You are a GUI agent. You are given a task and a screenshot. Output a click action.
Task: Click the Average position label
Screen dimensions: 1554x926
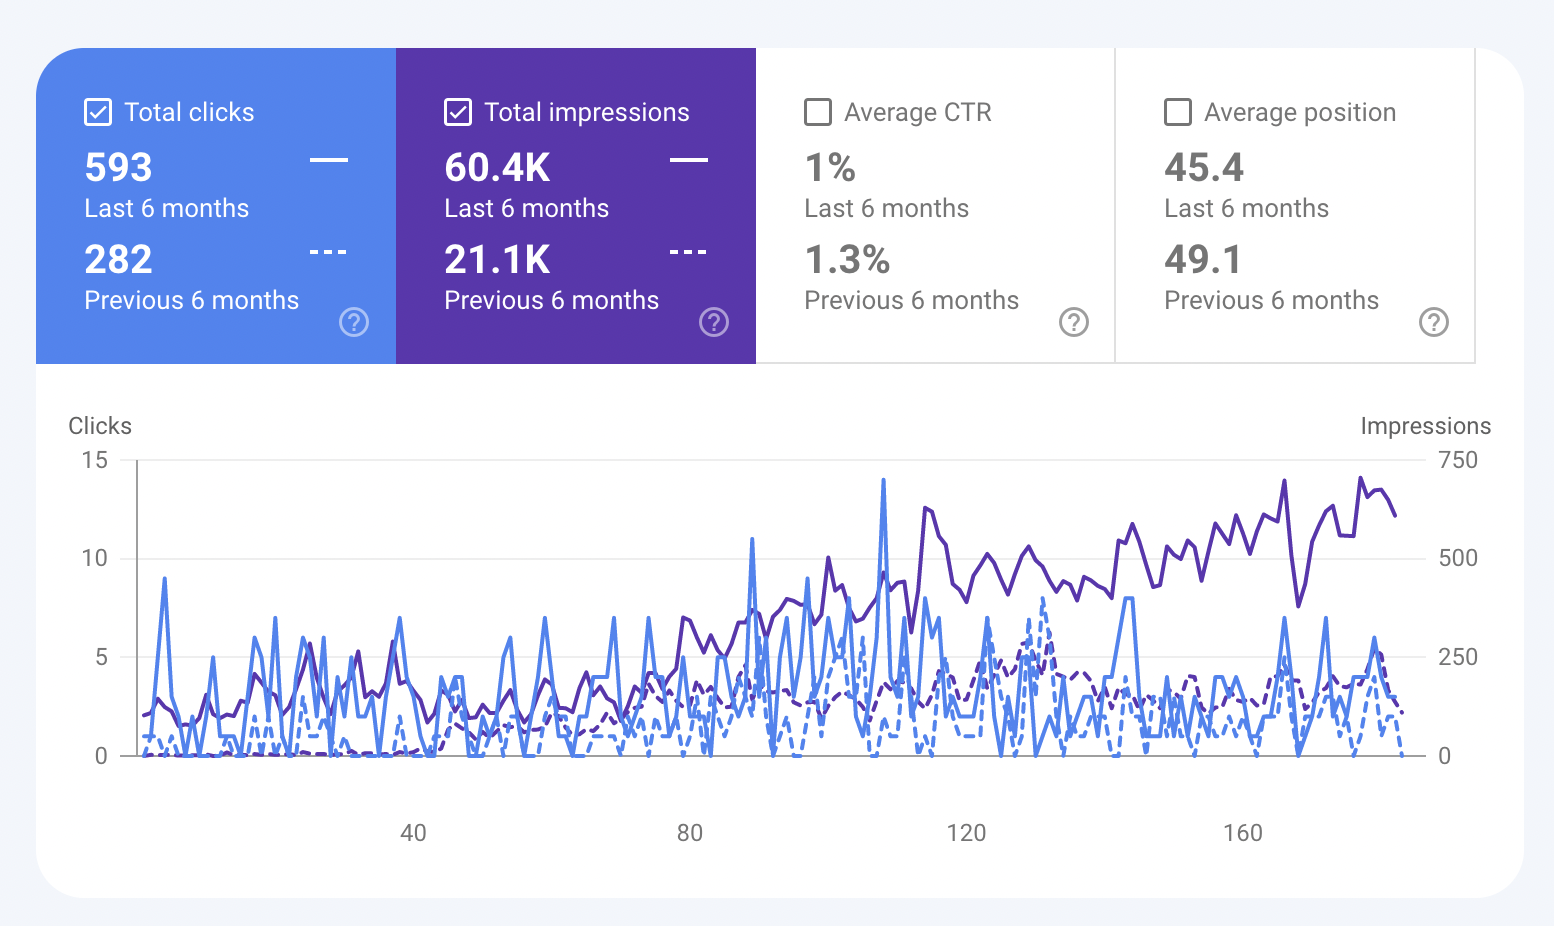pyautogui.click(x=1300, y=112)
